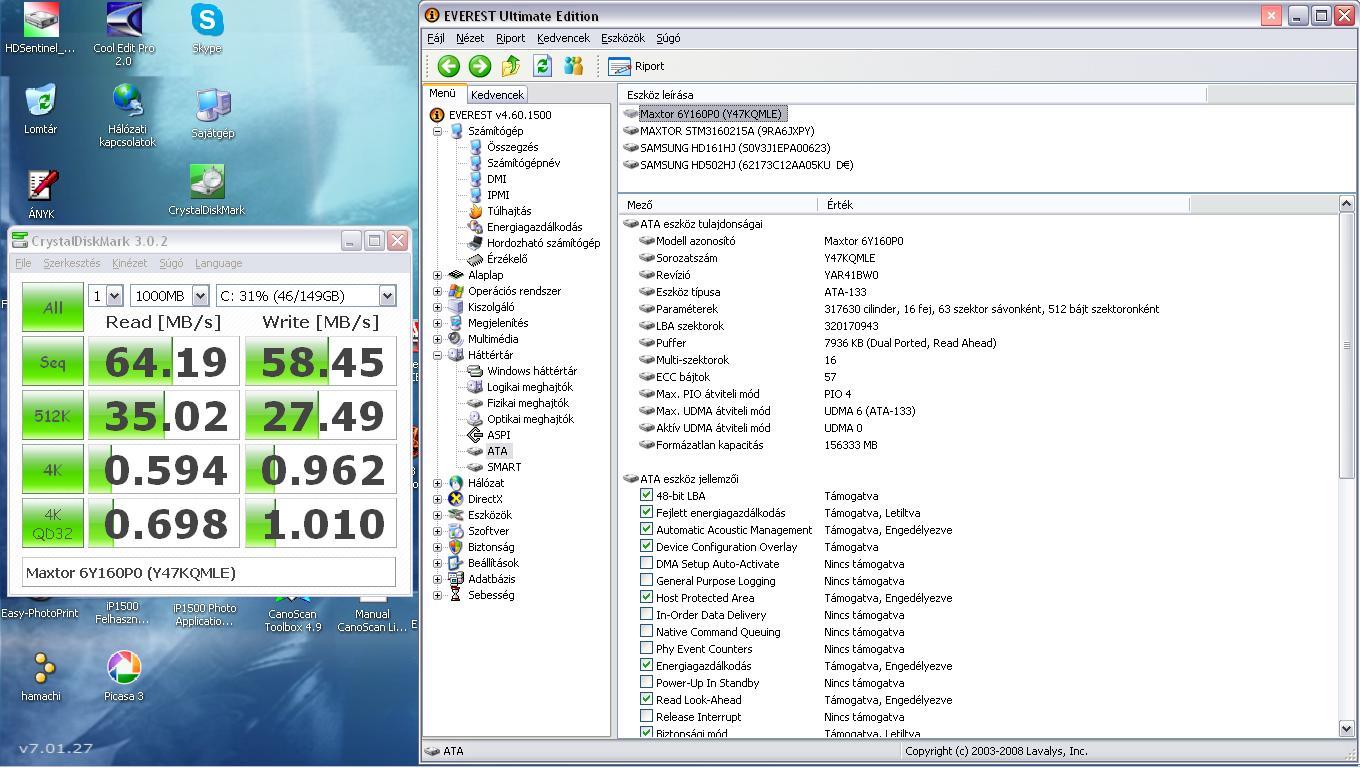The width and height of the screenshot is (1360, 768).
Task: Click the green Forward arrow in EVEREST toolbar
Action: (x=480, y=66)
